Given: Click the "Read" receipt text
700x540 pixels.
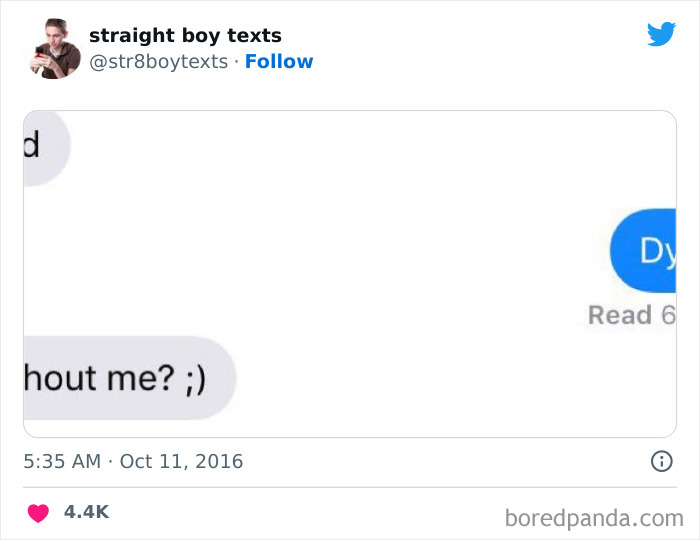Looking at the screenshot, I should pos(619,315).
